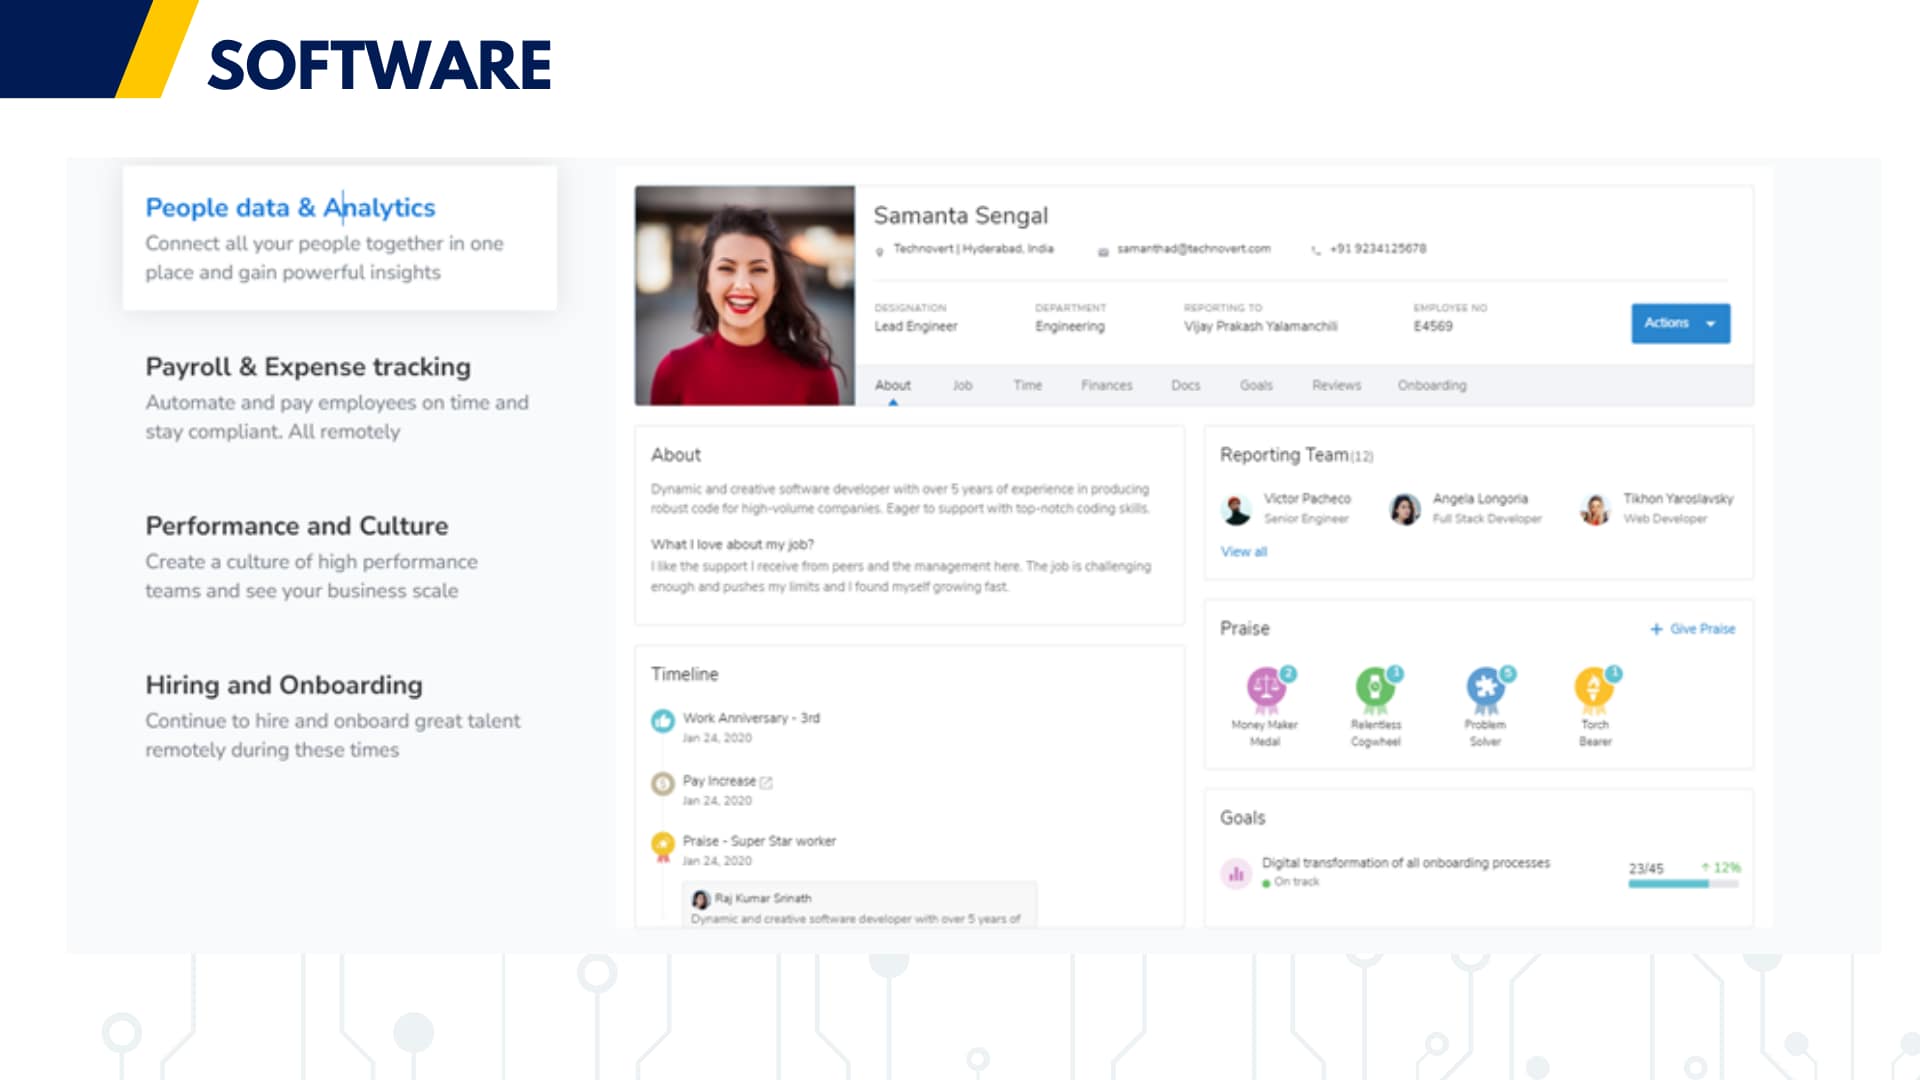Open the Onboarding tab
The image size is (1920, 1080).
(x=1431, y=385)
